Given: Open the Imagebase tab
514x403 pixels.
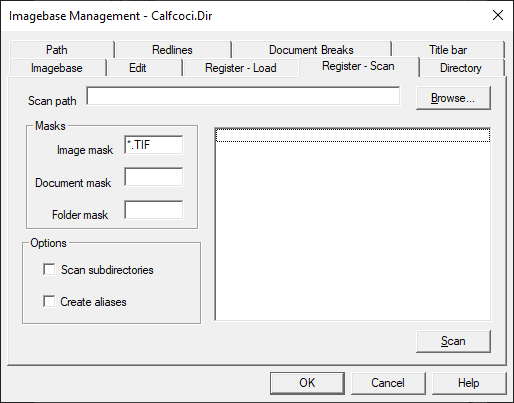Looking at the screenshot, I should (x=58, y=68).
